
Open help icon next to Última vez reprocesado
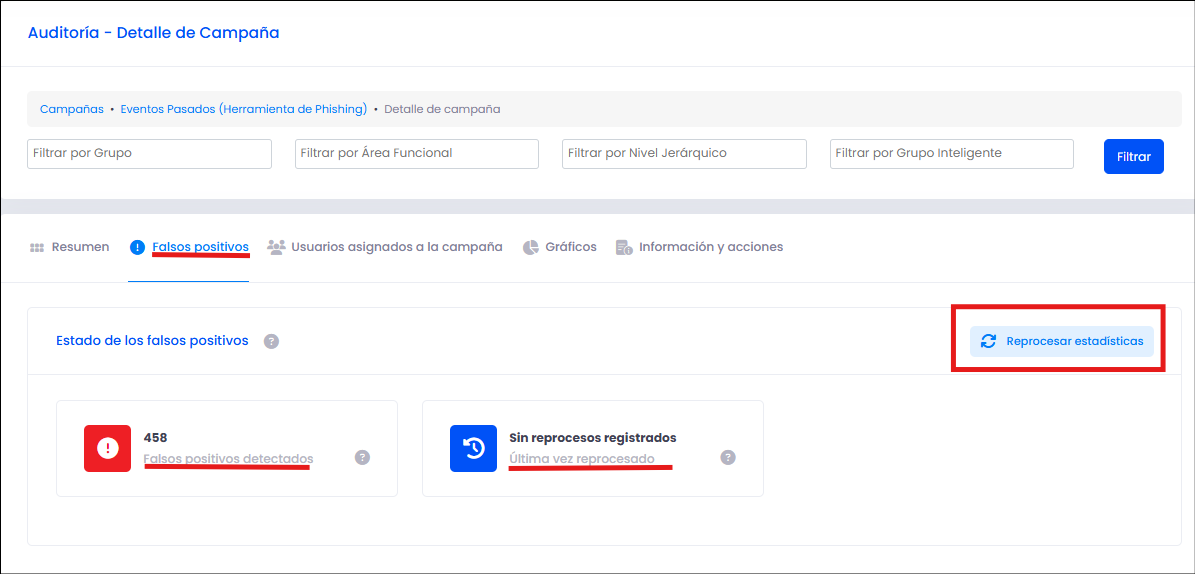tap(728, 457)
